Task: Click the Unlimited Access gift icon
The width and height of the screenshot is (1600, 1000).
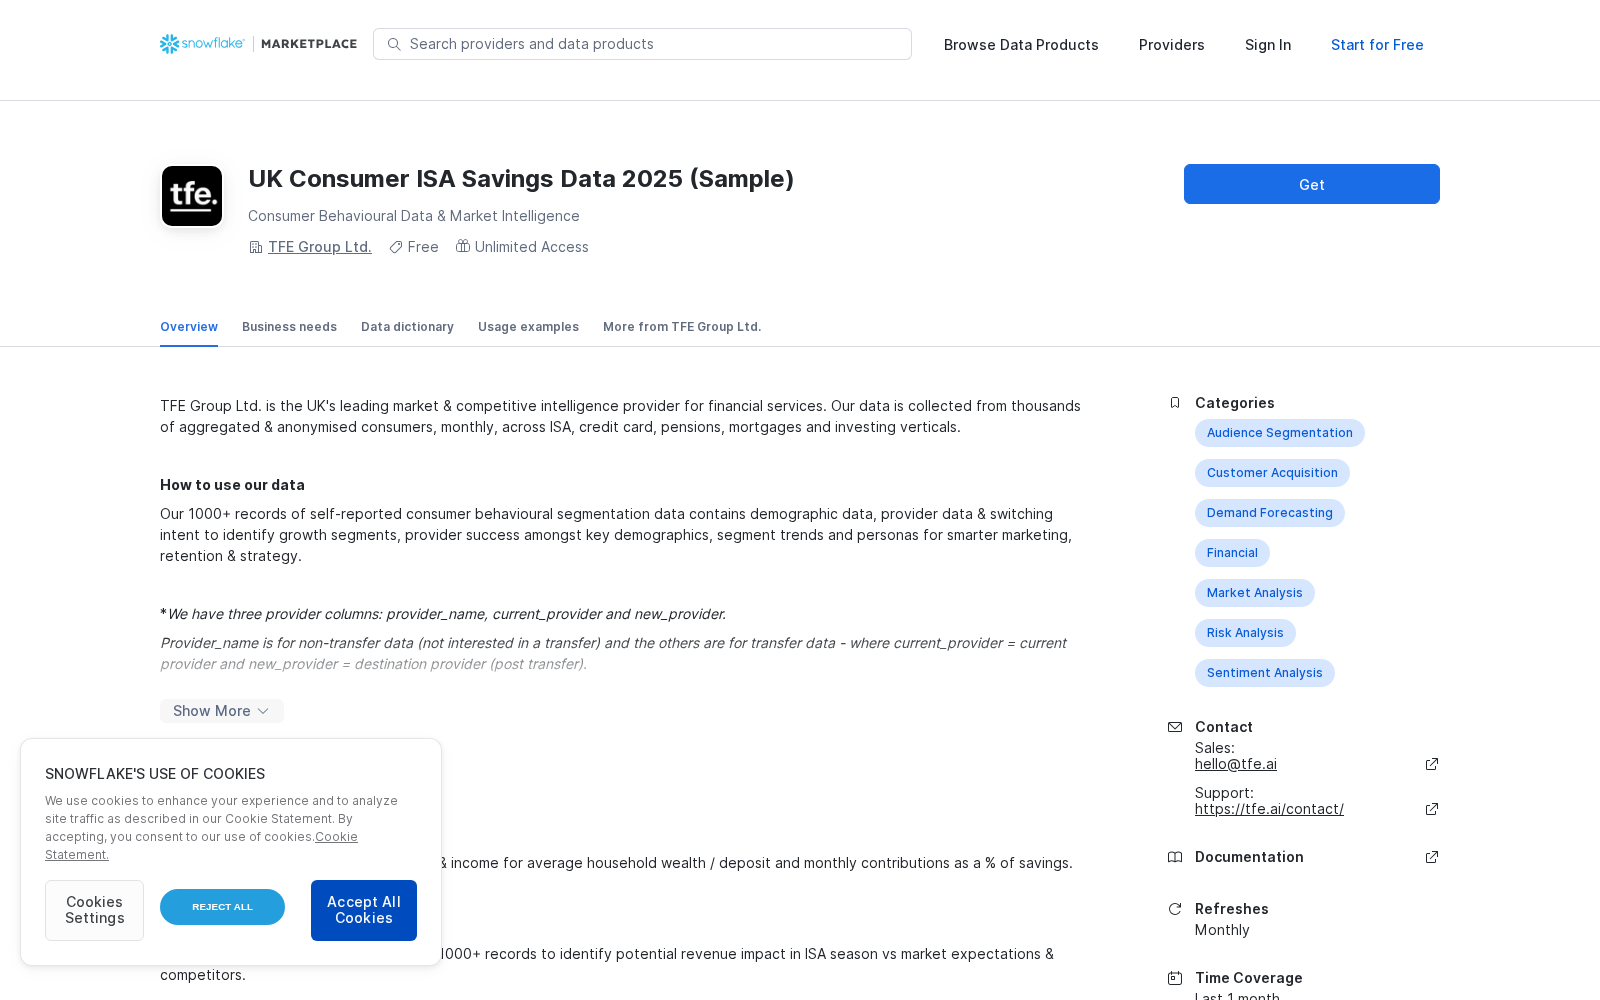Action: tap(463, 246)
